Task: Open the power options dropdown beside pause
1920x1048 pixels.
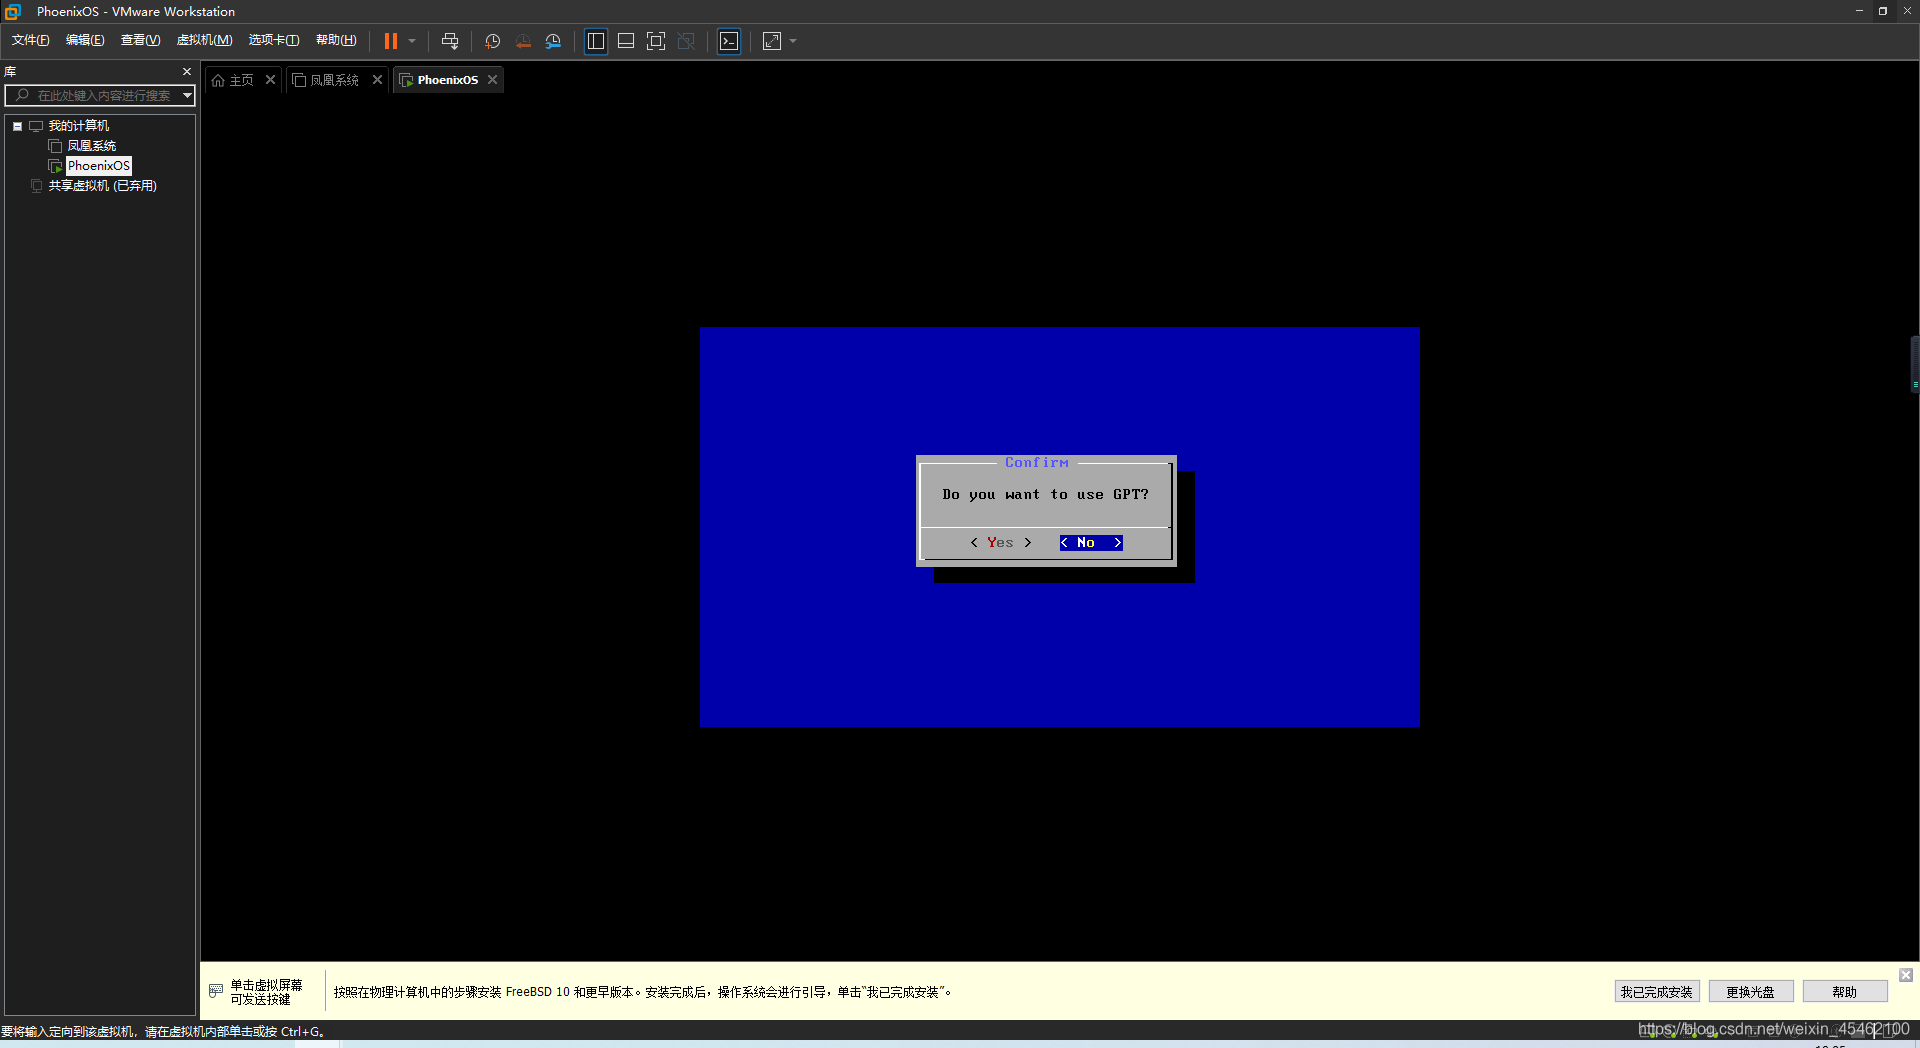Action: (412, 41)
